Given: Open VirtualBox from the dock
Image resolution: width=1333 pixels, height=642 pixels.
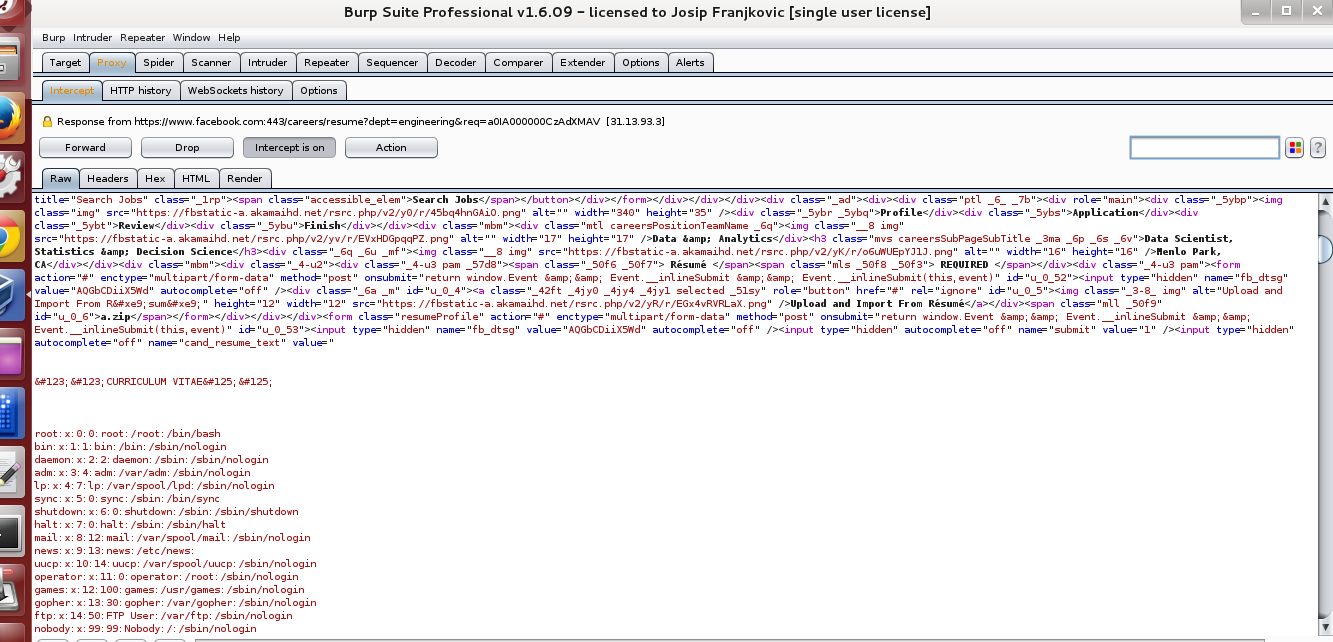Looking at the screenshot, I should coord(10,294).
